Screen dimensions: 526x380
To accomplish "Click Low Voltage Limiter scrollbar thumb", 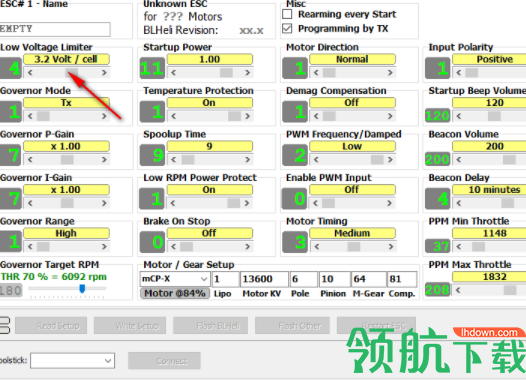I will coord(71,72).
